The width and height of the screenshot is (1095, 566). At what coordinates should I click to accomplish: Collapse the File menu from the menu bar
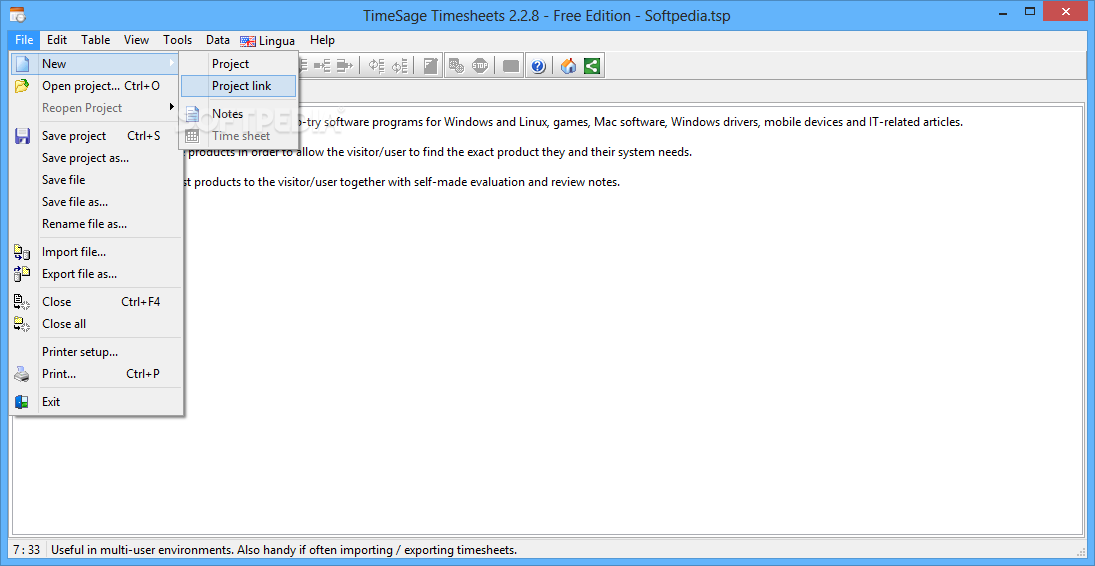pyautogui.click(x=24, y=40)
